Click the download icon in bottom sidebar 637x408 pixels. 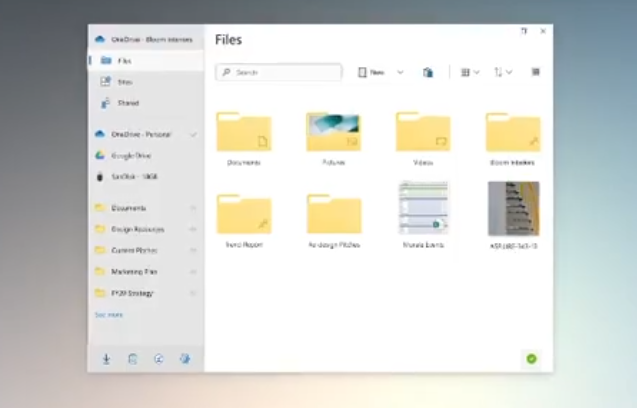click(105, 359)
